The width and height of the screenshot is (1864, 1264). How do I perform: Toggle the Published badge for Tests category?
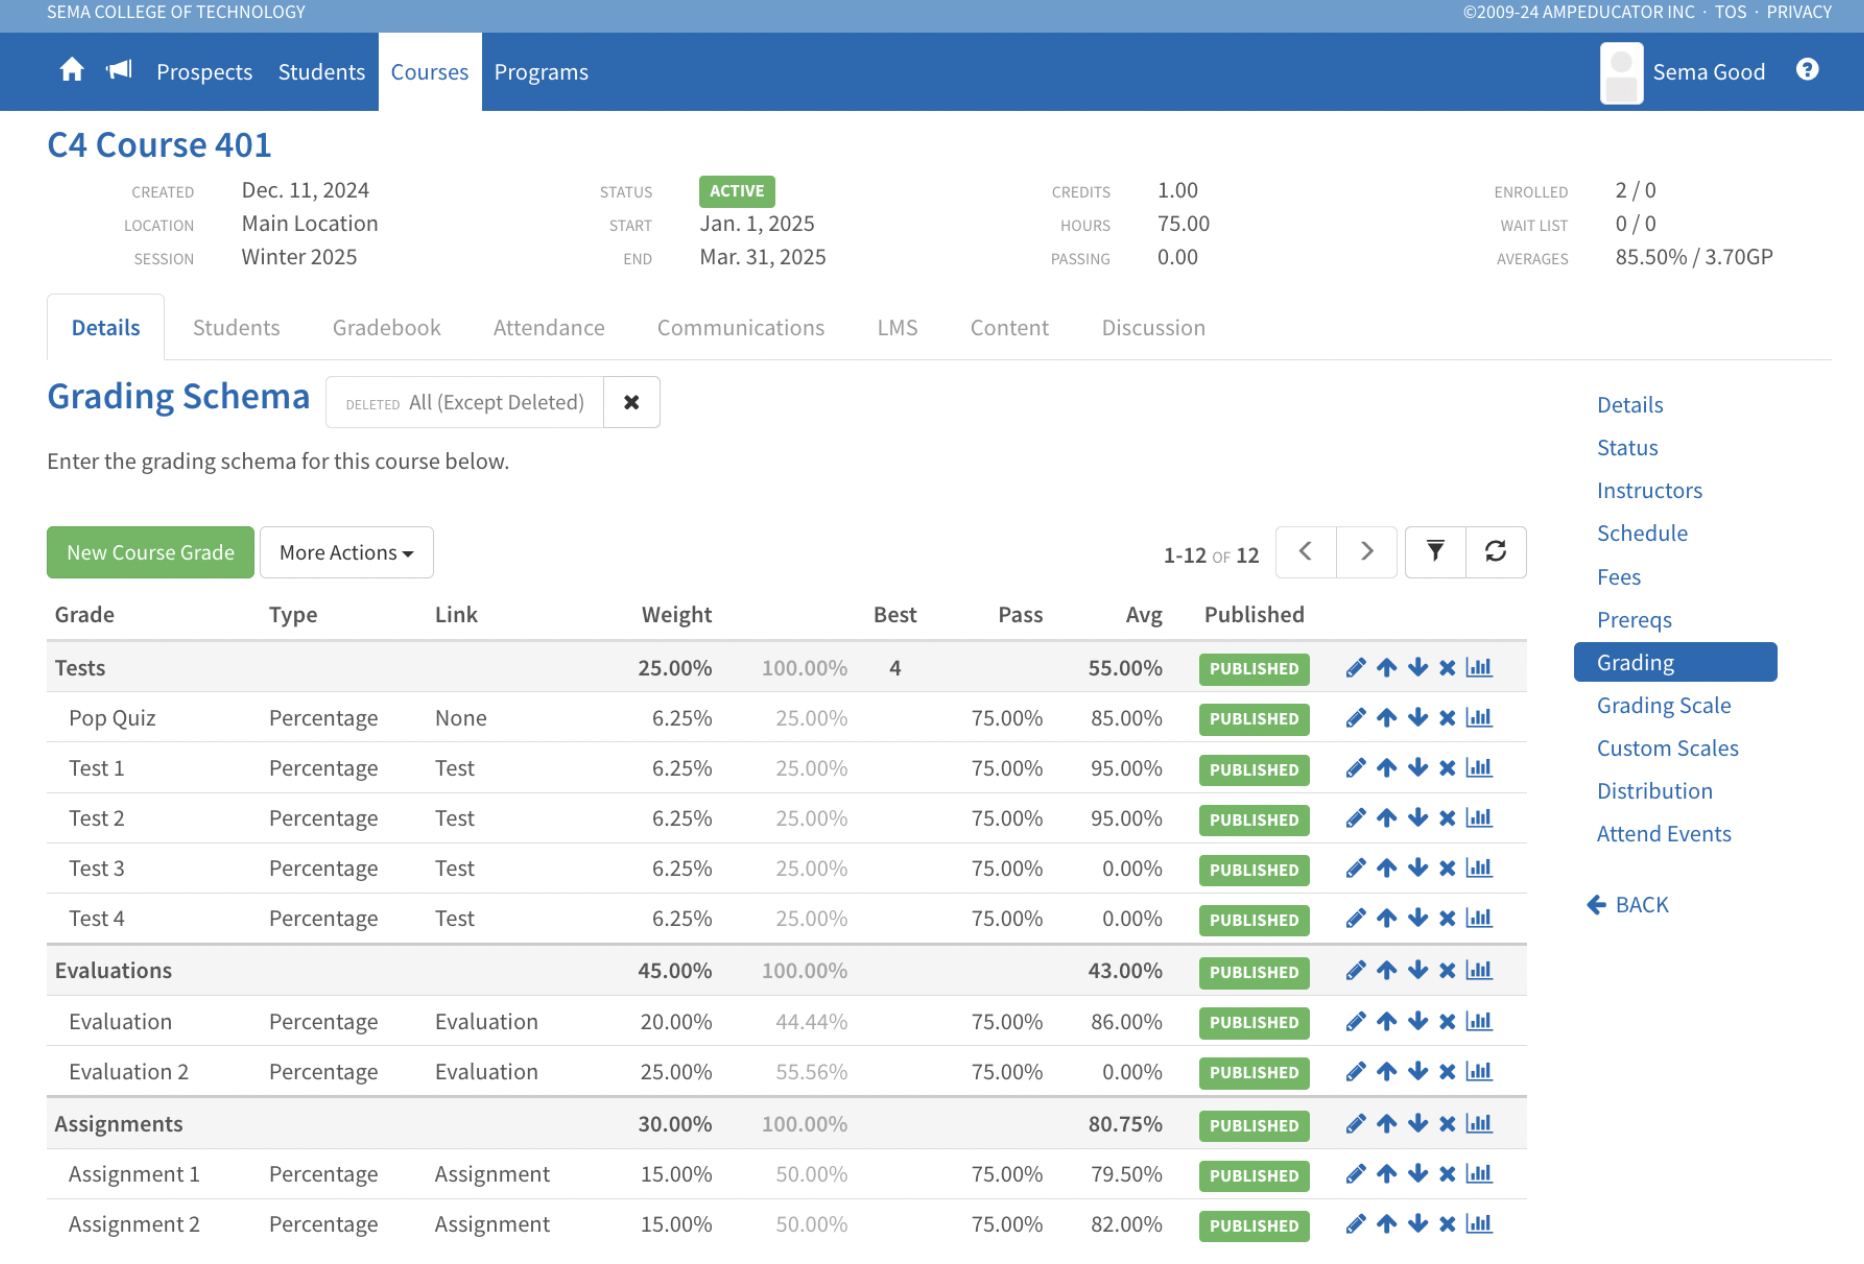coord(1253,669)
